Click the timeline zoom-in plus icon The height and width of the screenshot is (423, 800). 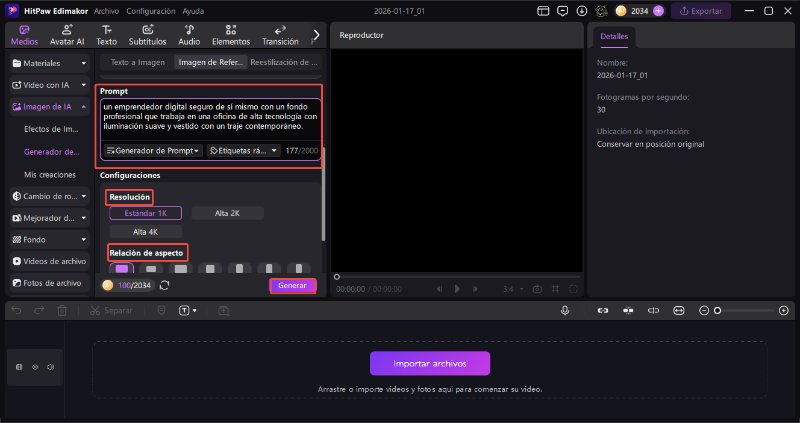pyautogui.click(x=785, y=311)
